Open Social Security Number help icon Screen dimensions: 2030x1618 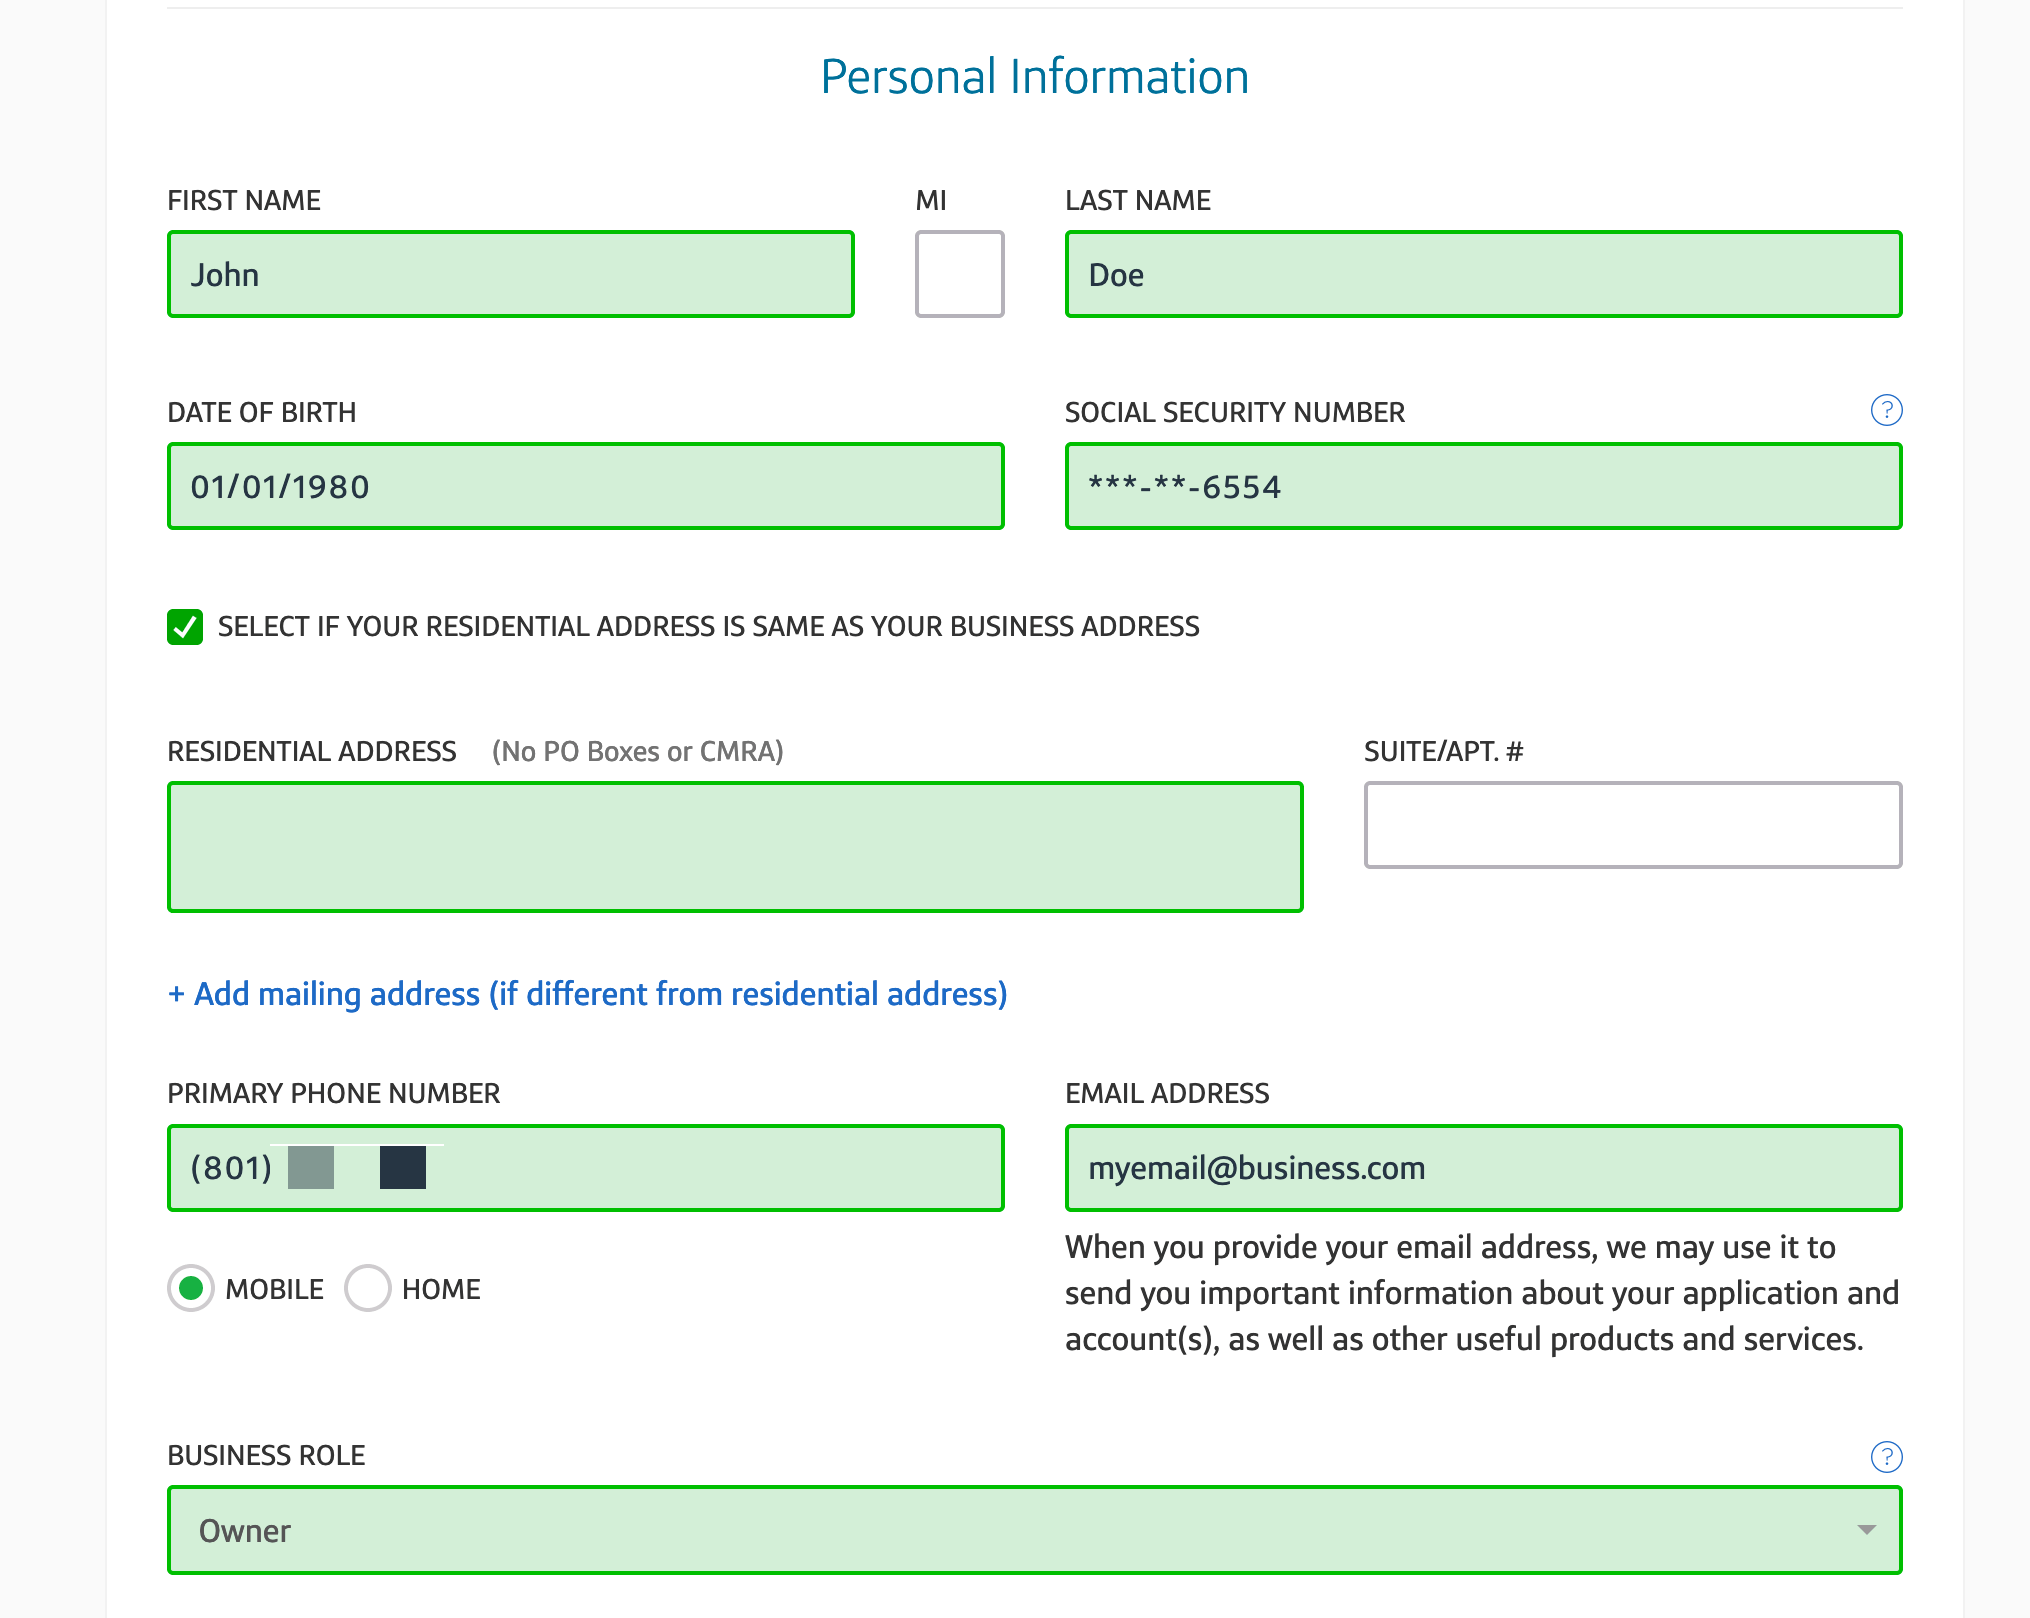point(1886,410)
